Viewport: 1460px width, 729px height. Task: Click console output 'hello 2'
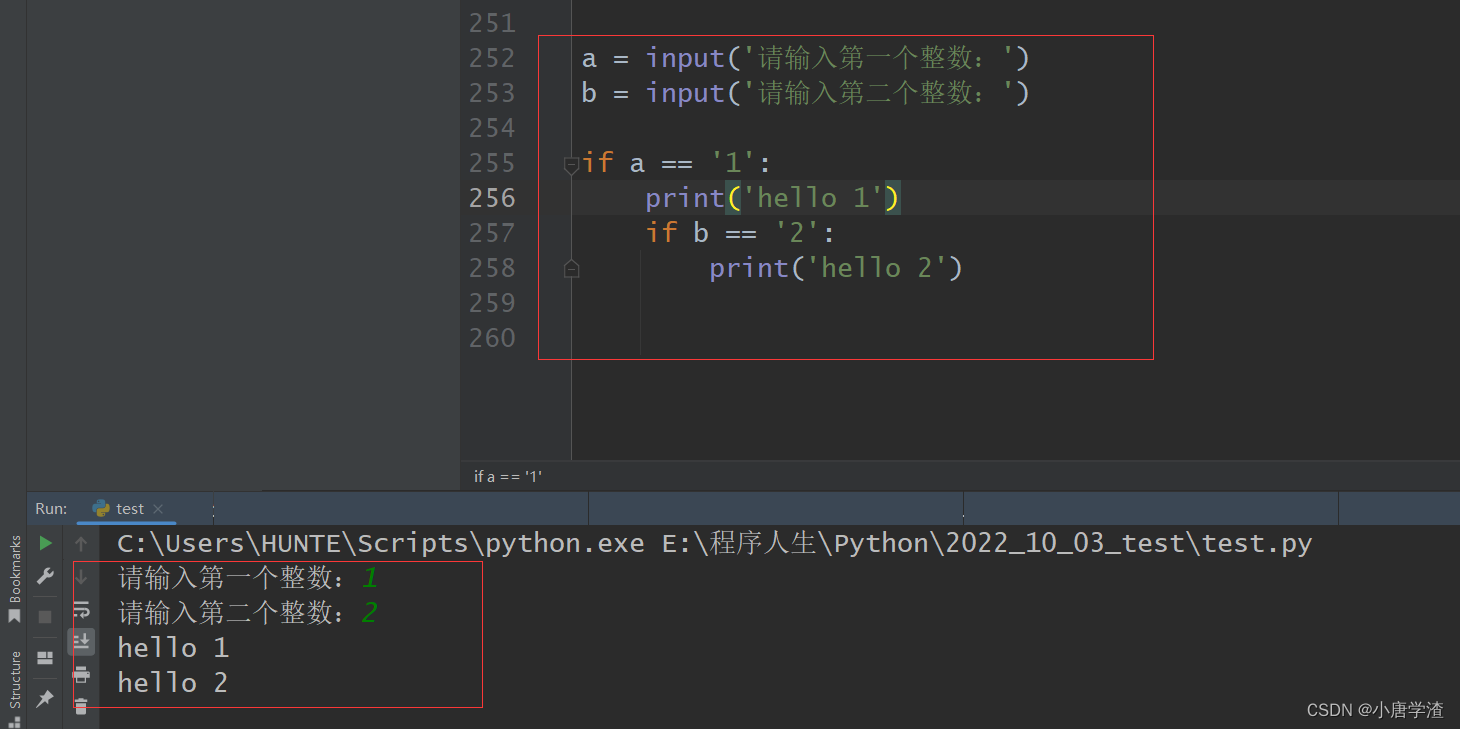pyautogui.click(x=173, y=683)
